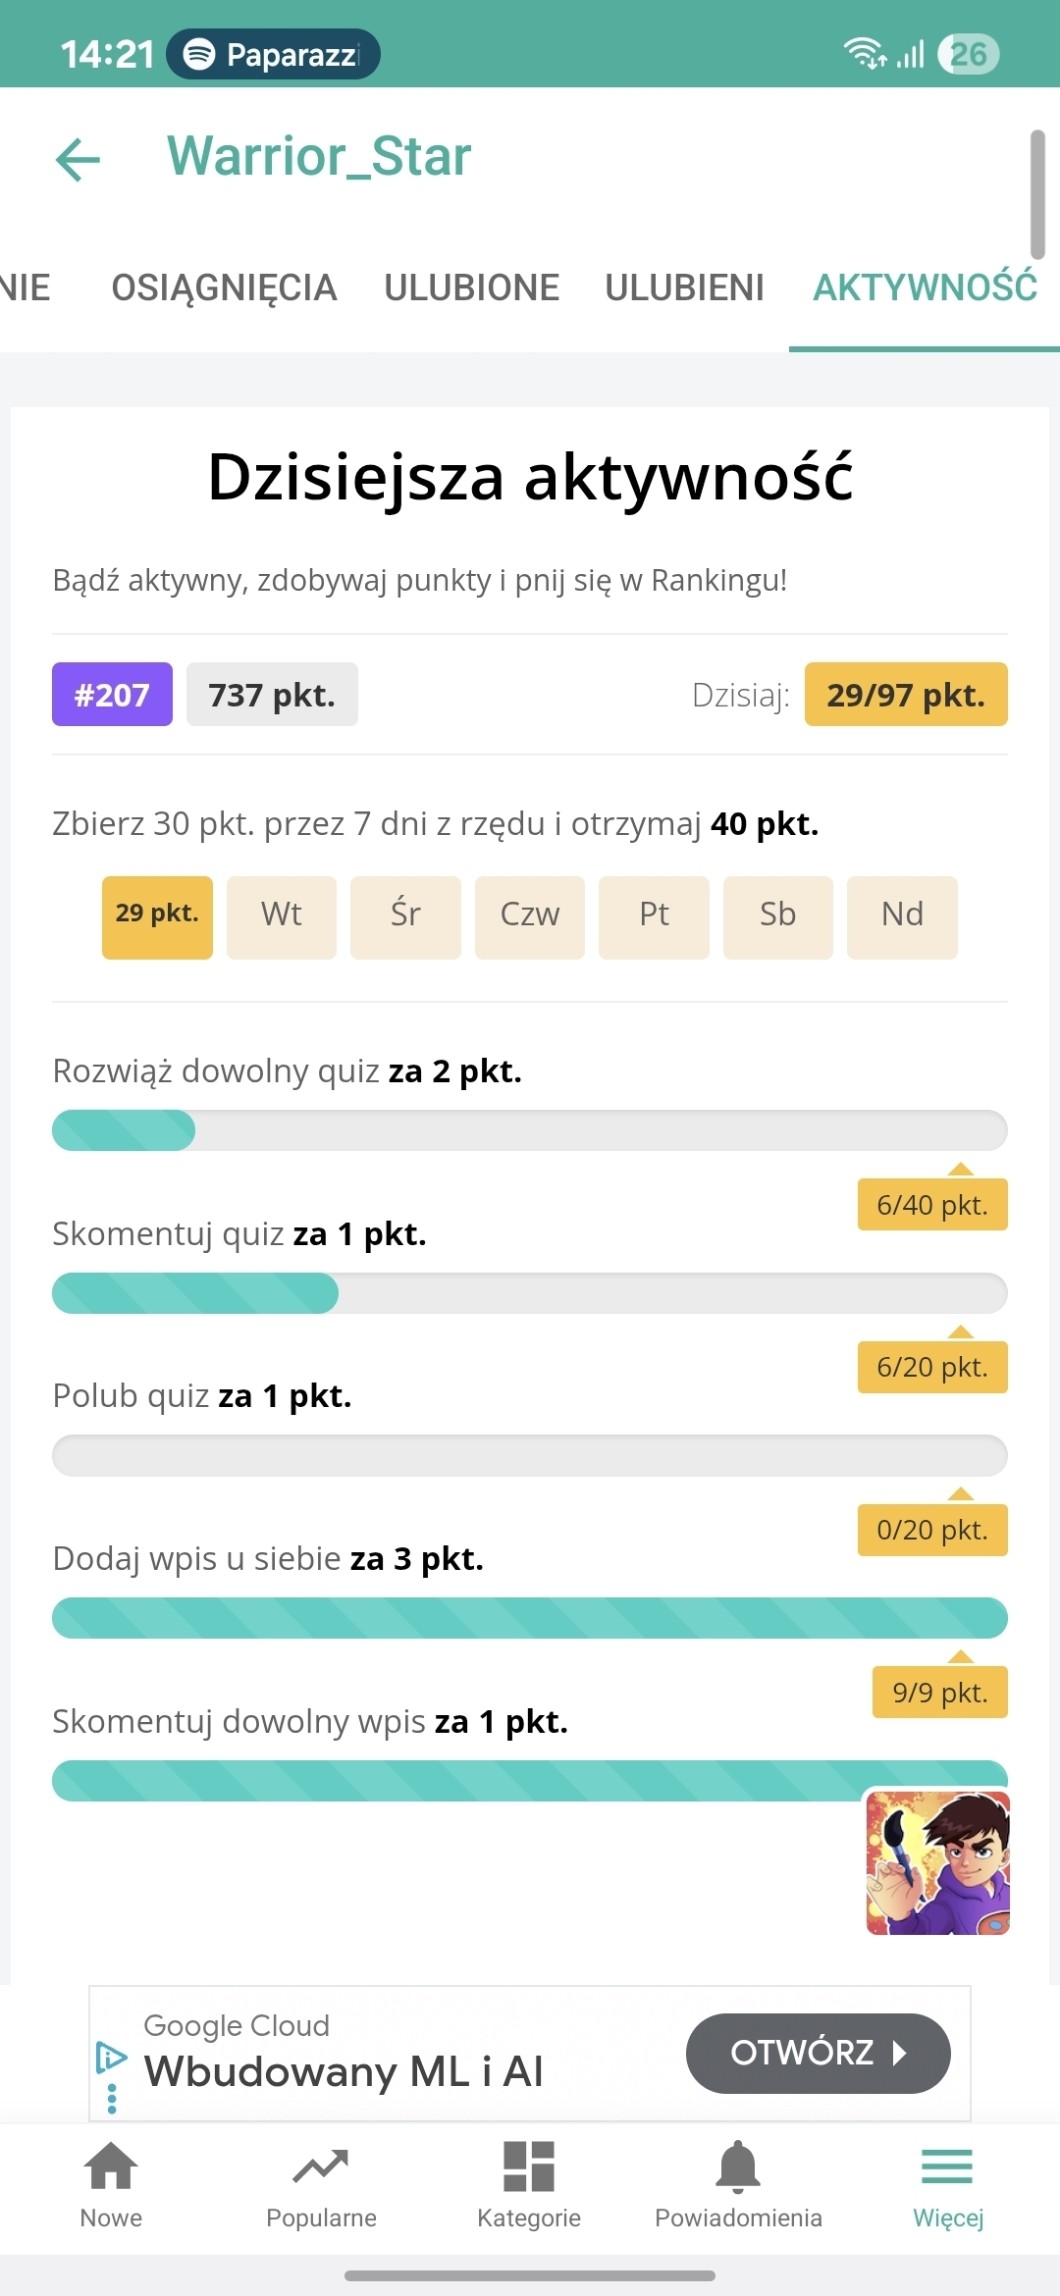Tap the #207 ranking badge
Screen dimensions: 1060x2296
point(112,694)
